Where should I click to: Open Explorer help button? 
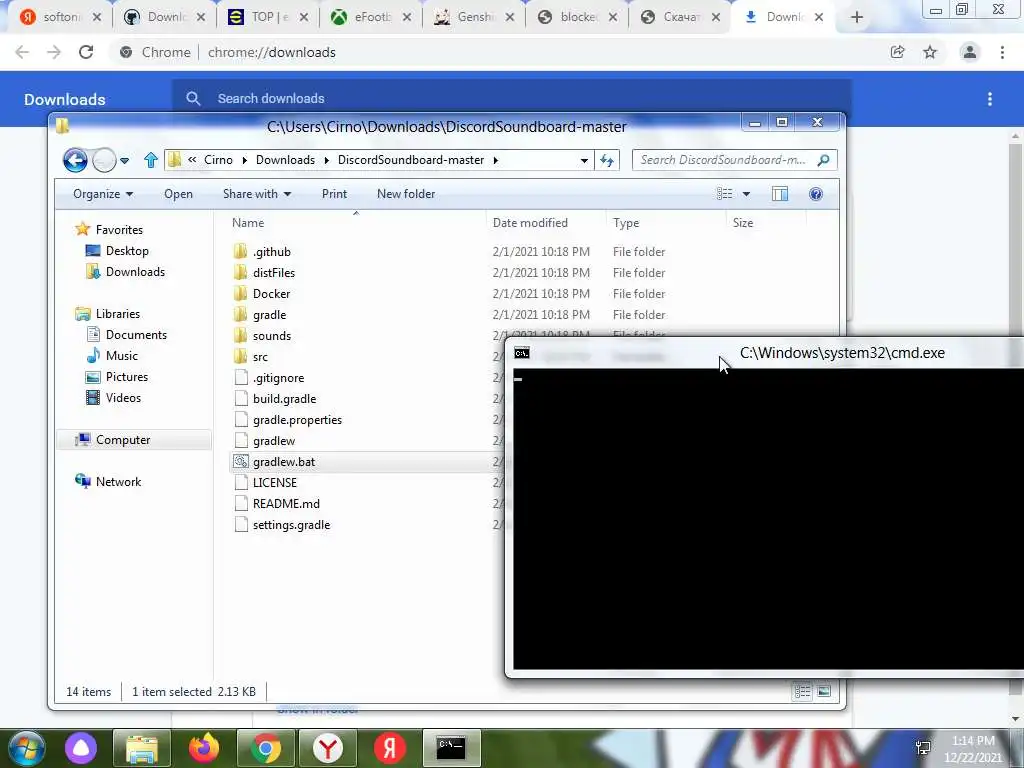[816, 194]
